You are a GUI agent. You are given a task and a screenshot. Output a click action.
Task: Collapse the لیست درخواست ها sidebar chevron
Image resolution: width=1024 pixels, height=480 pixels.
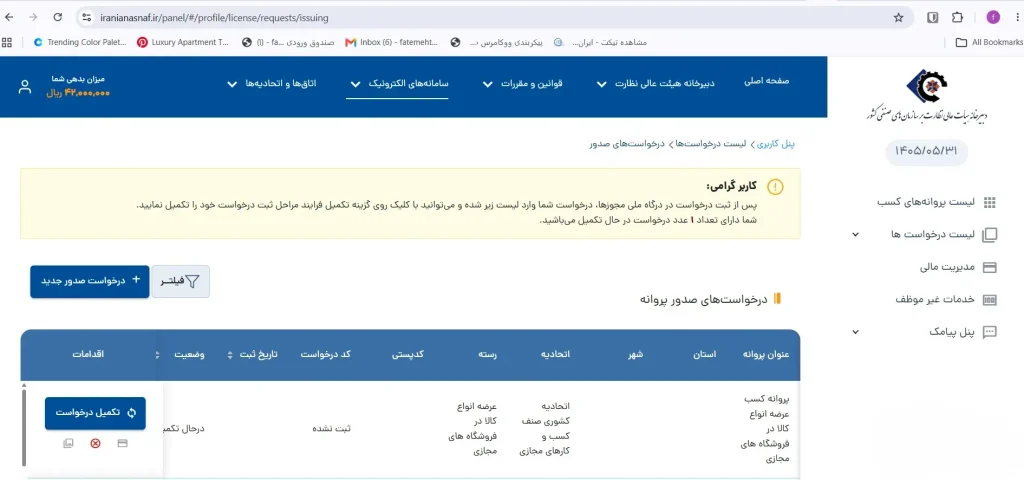(856, 234)
